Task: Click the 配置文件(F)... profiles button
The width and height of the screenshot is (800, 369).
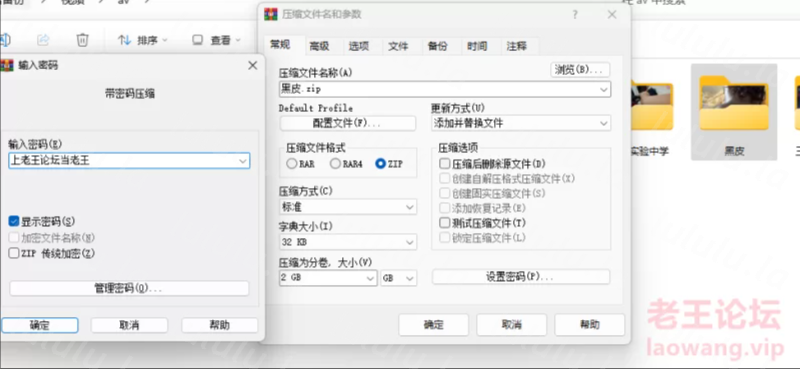Action: pos(347,124)
